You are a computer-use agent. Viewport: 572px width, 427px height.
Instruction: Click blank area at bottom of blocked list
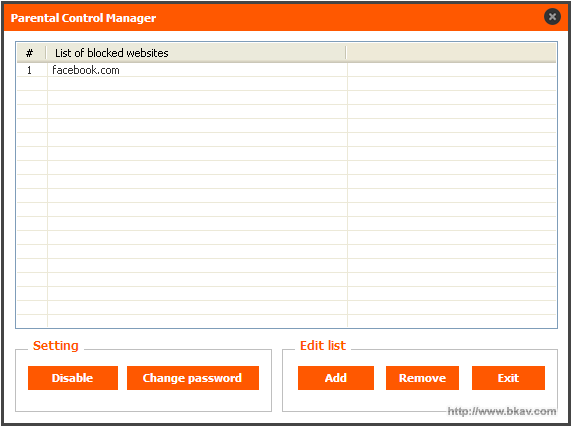[286, 321]
